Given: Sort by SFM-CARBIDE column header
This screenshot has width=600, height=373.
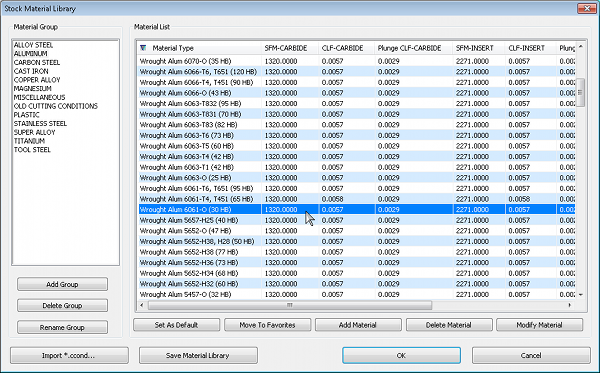Looking at the screenshot, I should (x=290, y=48).
